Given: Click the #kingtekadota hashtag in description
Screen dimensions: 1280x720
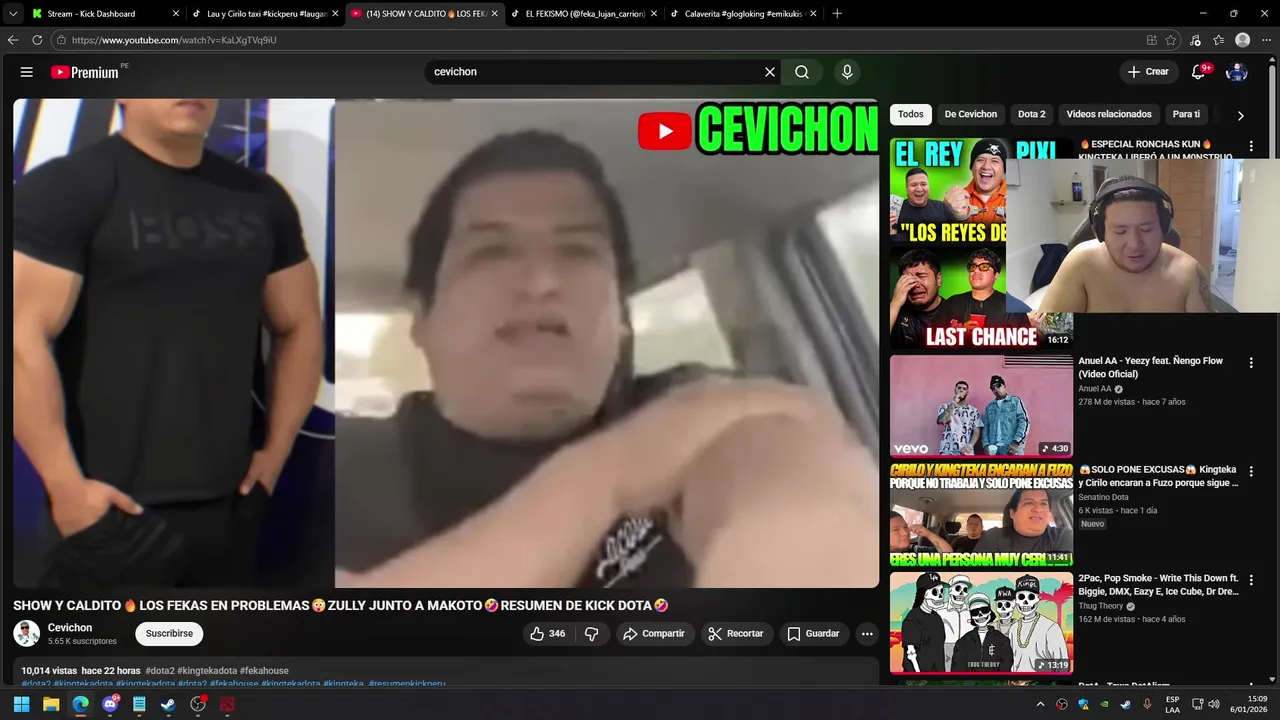Looking at the screenshot, I should point(207,671).
